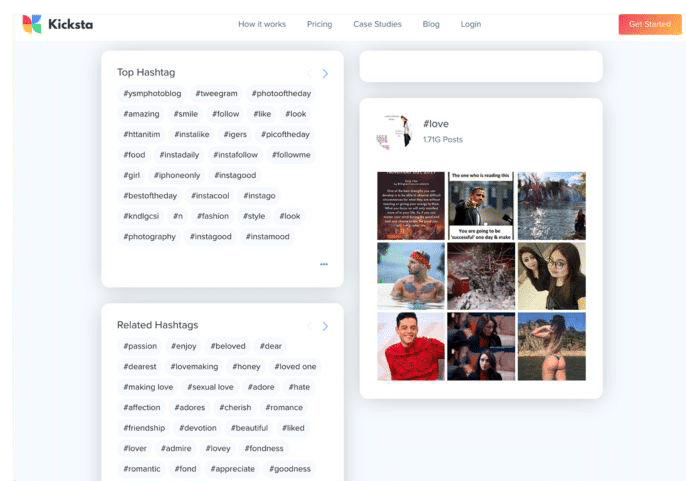Pick the #beautiful hashtag
This screenshot has height=494, width=700.
(x=249, y=428)
